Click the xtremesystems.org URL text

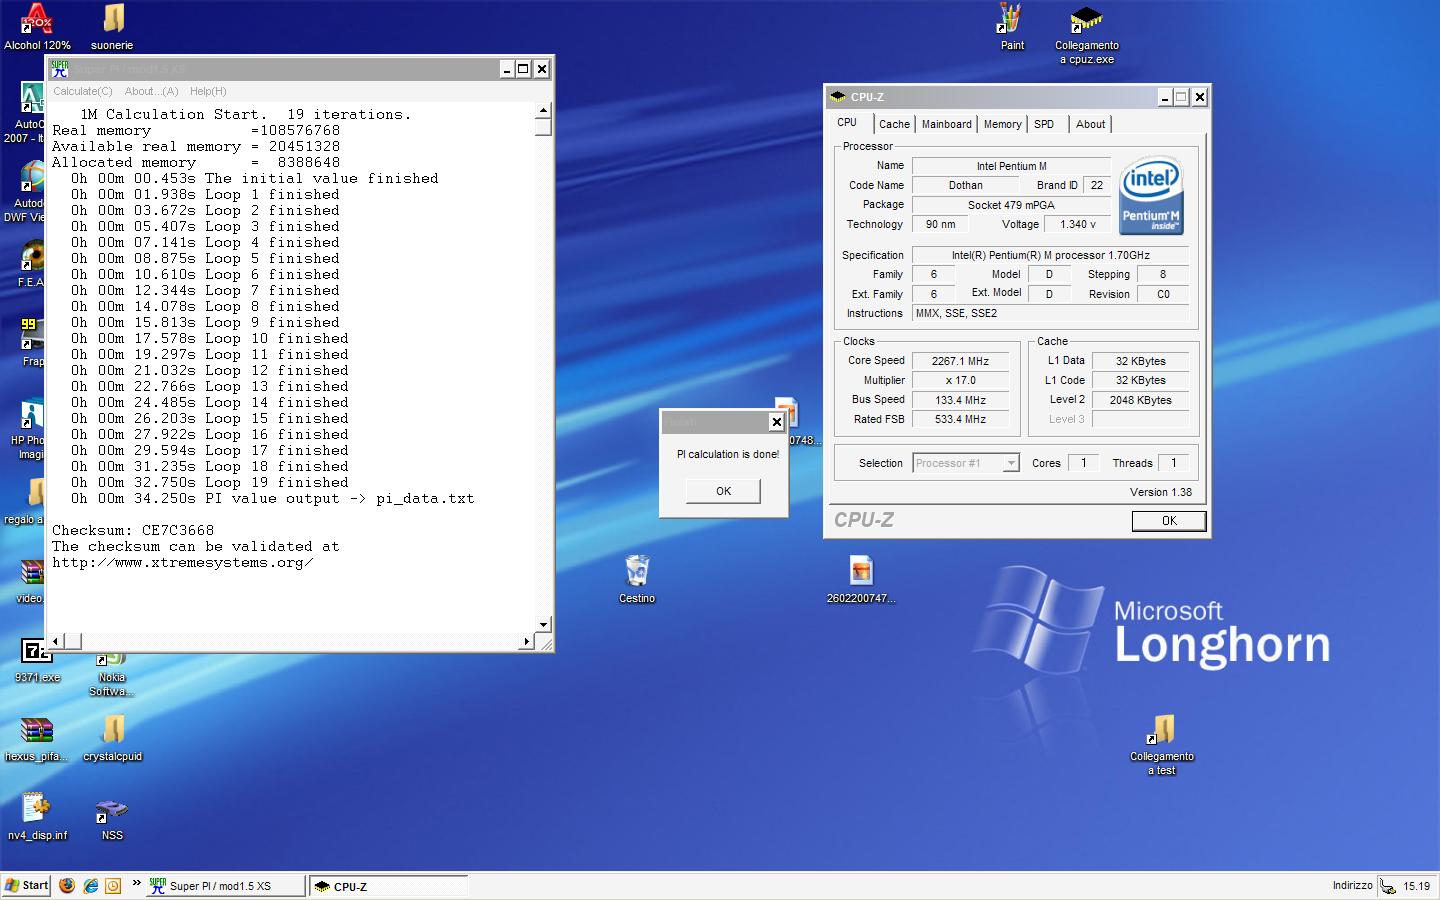[x=183, y=562]
